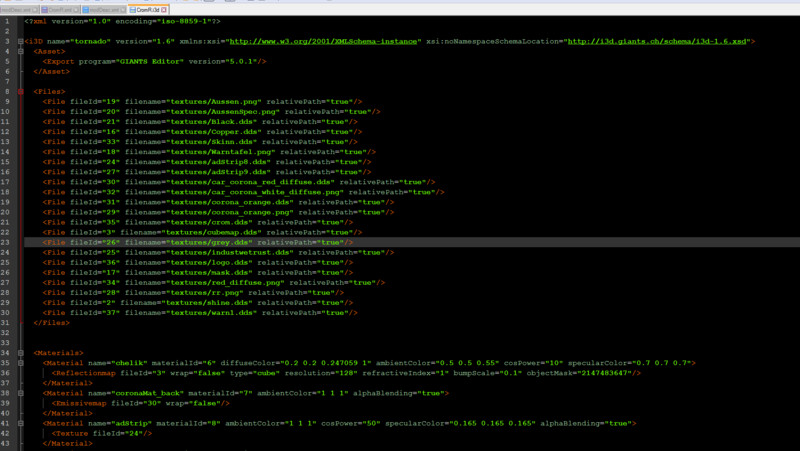Collapse the Asset block fold marker
Viewport: 800px width, 451px height.
[x=21, y=51]
